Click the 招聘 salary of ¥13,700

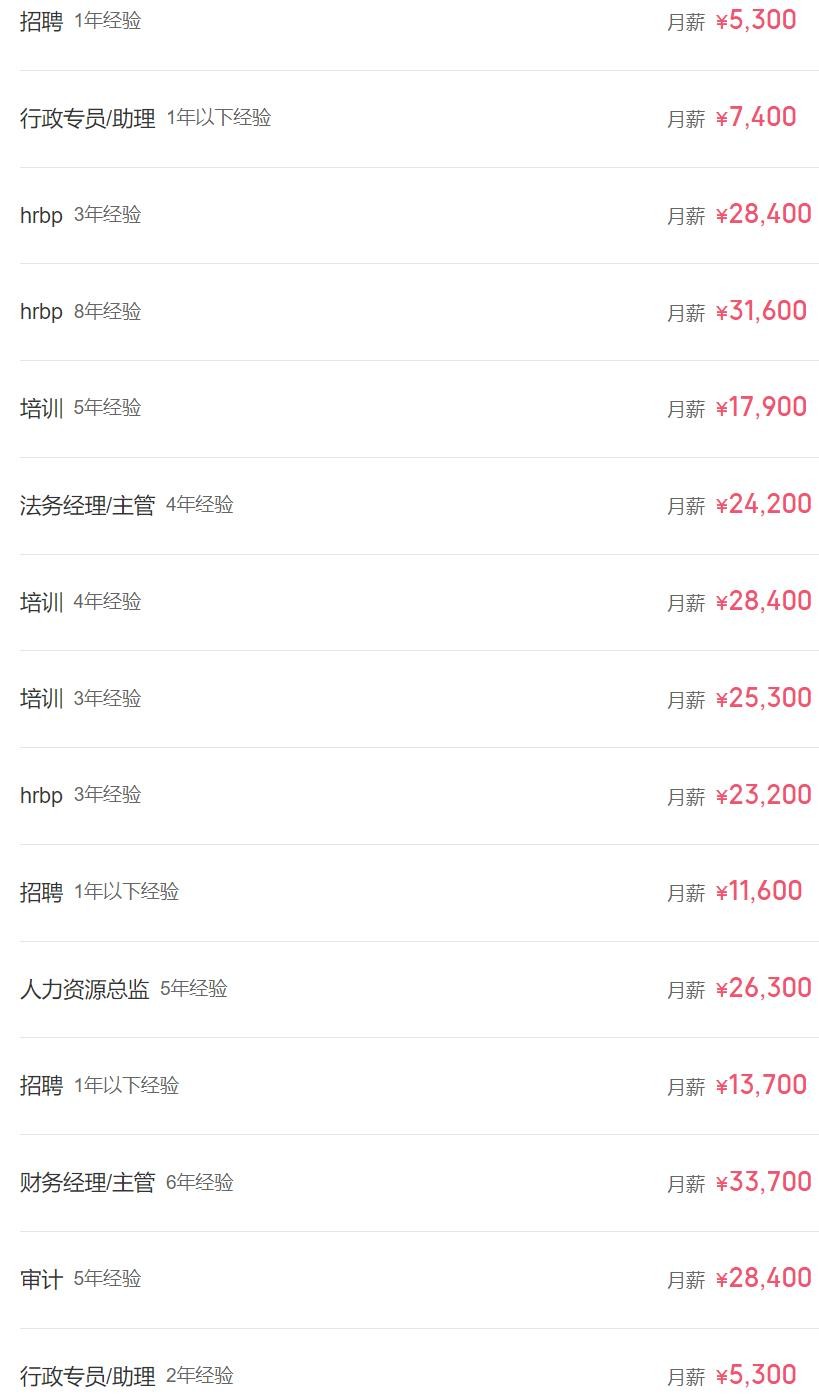[761, 1086]
